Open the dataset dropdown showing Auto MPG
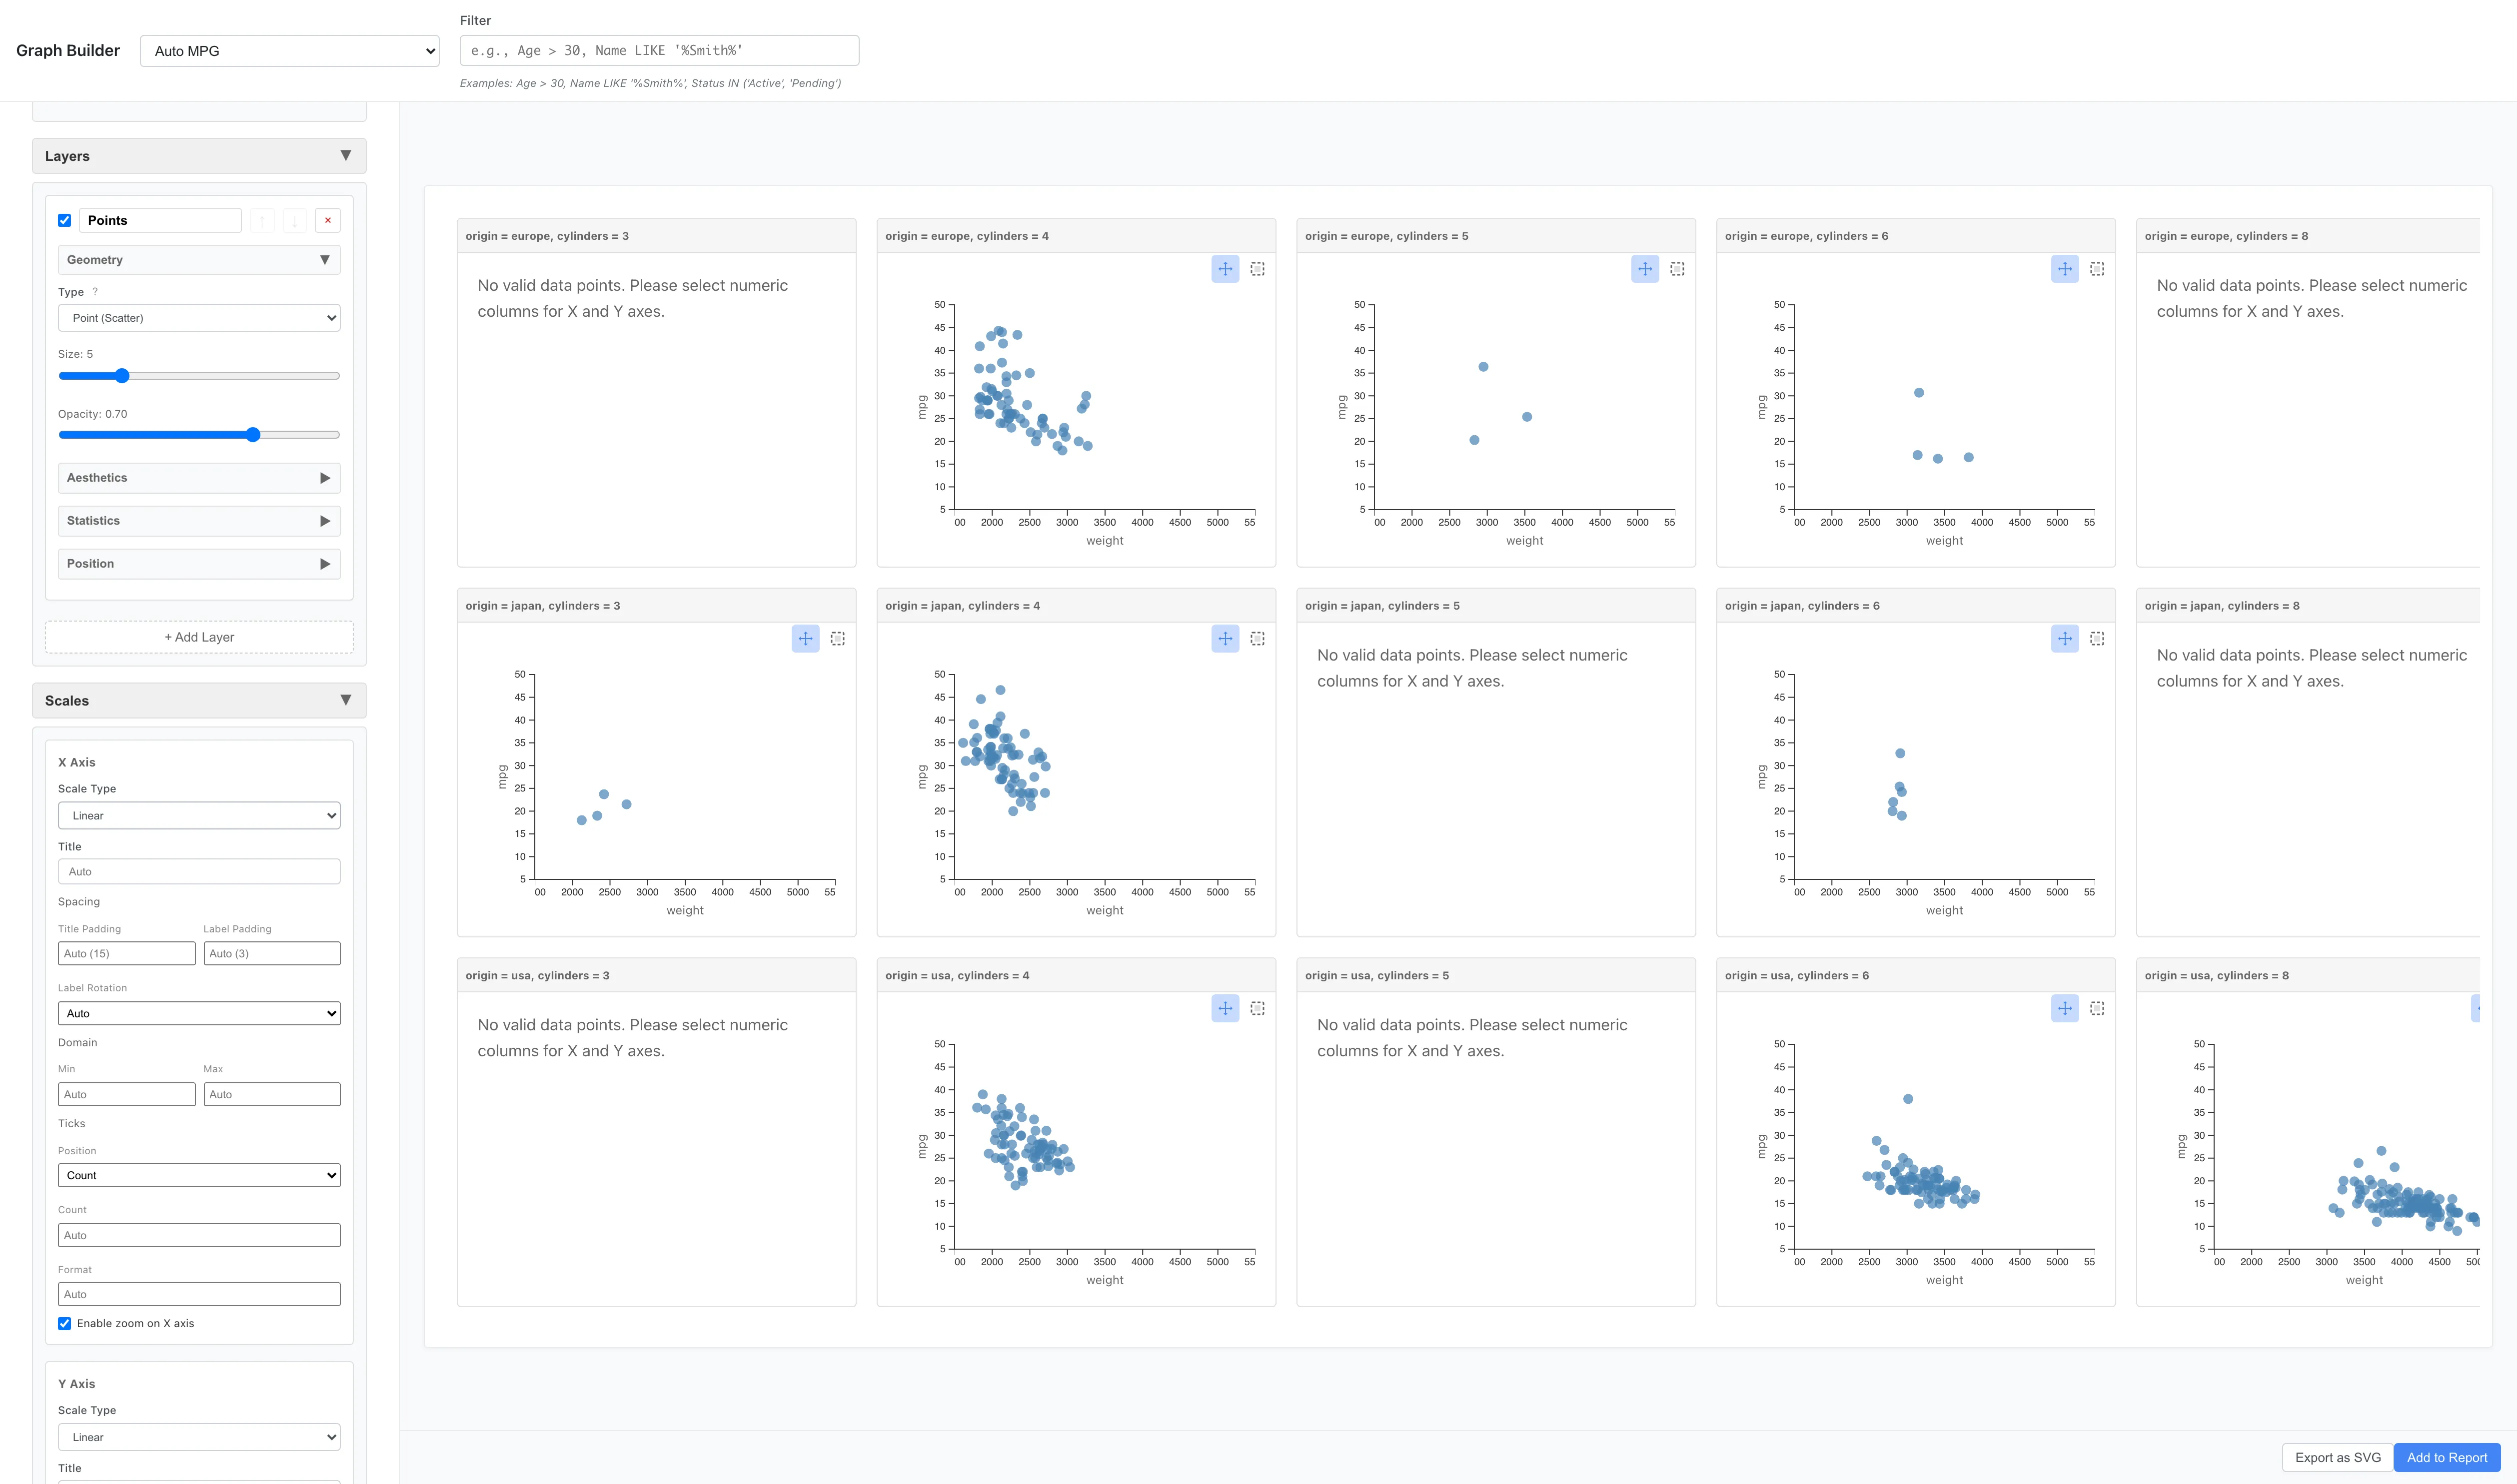 tap(288, 51)
